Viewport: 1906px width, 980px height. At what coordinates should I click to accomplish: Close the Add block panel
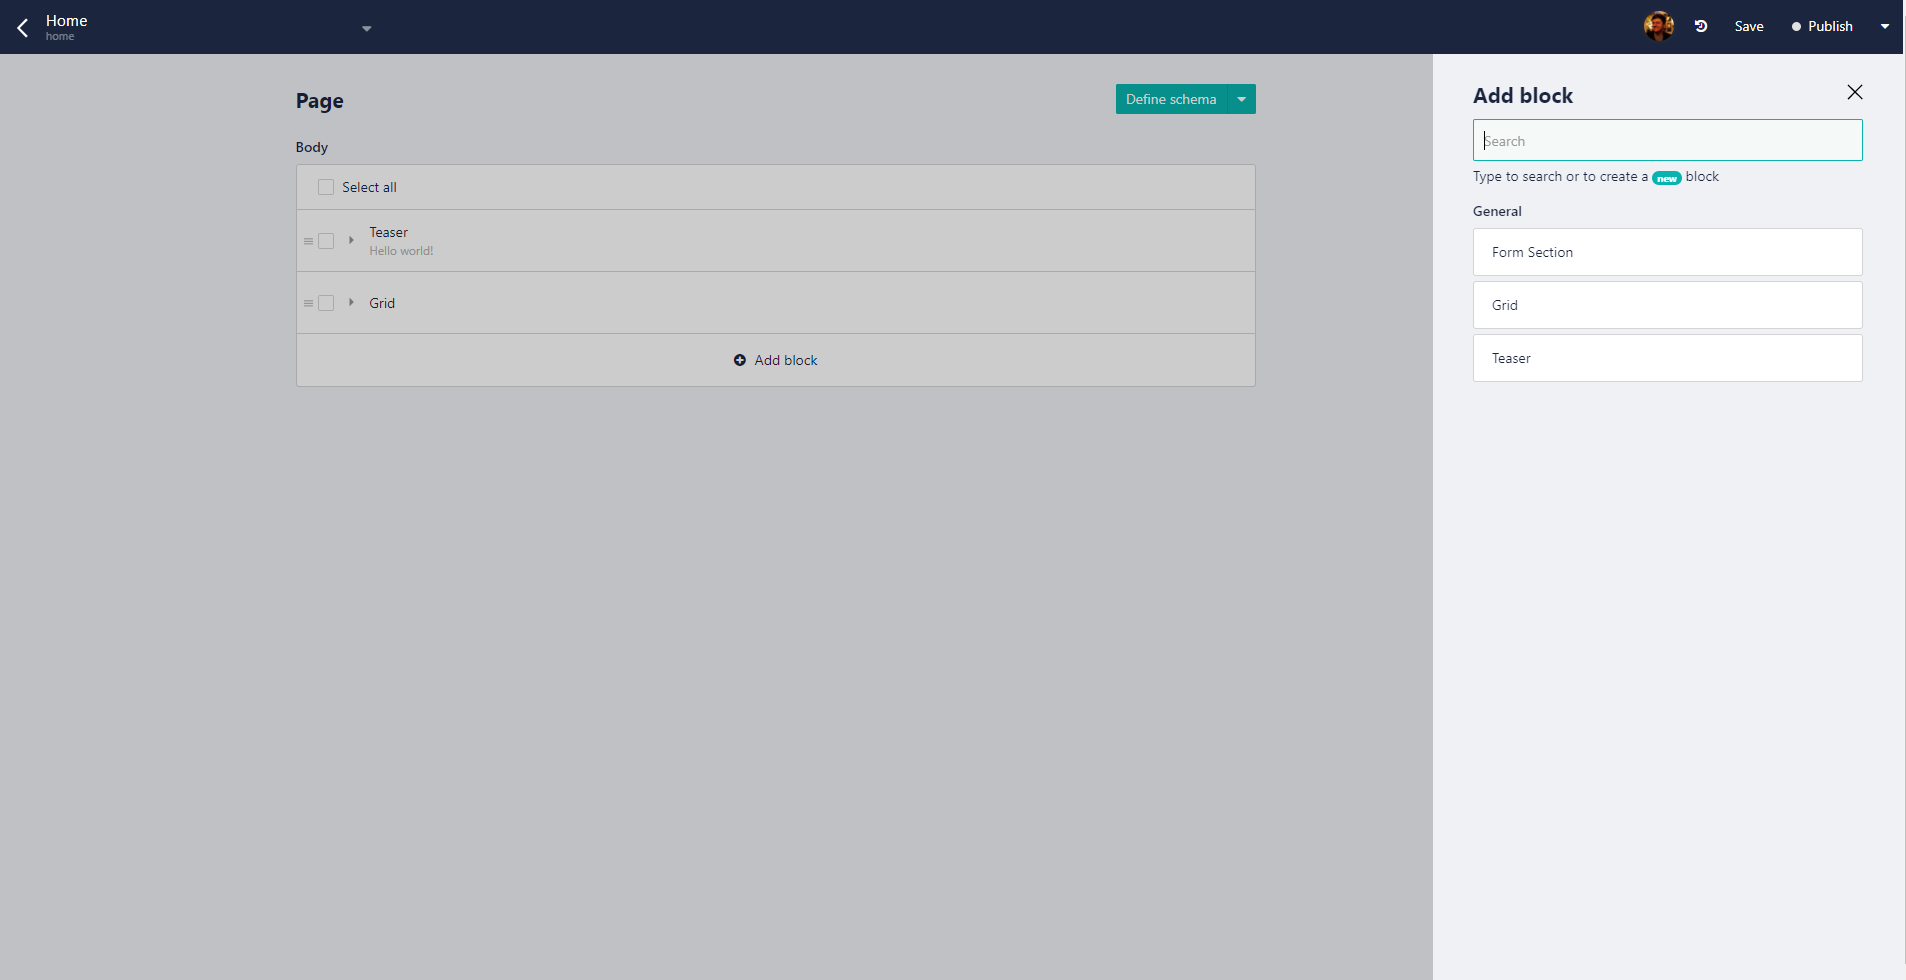(1855, 92)
